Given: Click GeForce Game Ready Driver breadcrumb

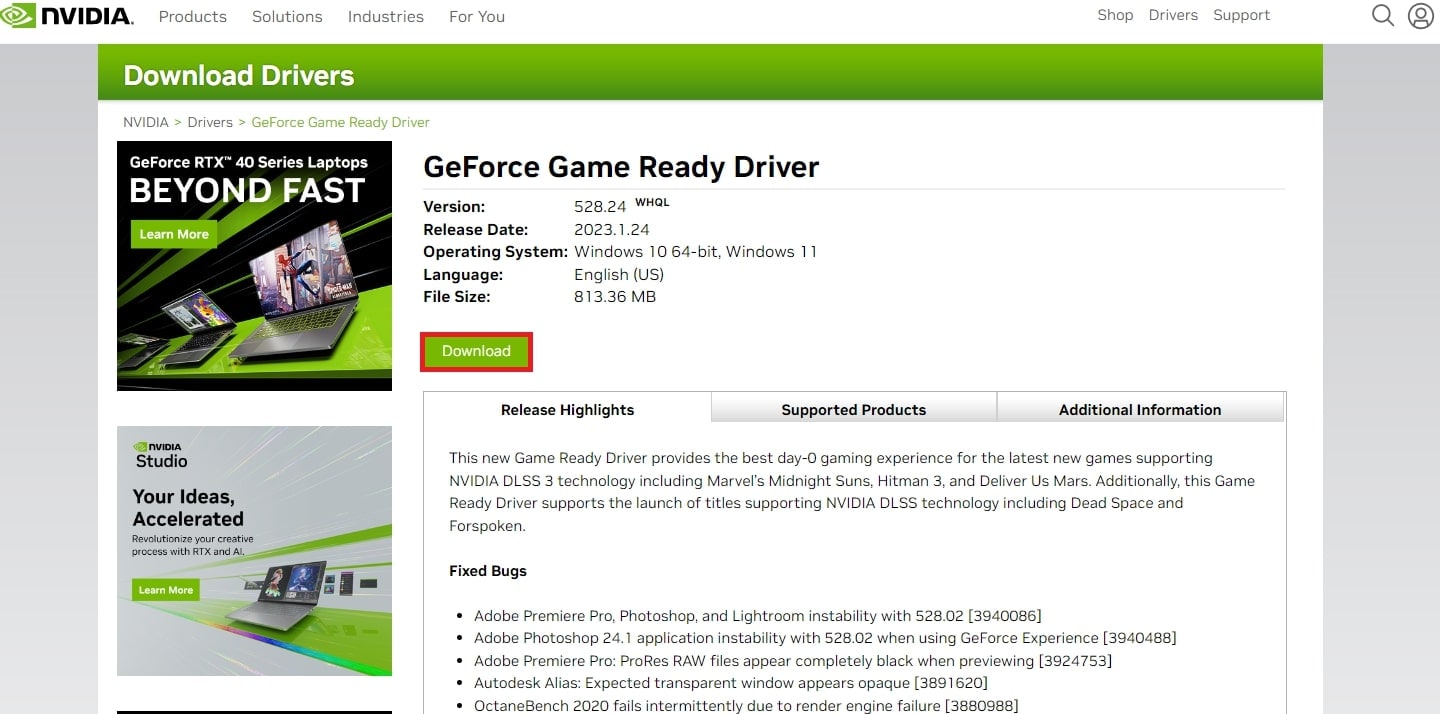Looking at the screenshot, I should click(x=340, y=122).
